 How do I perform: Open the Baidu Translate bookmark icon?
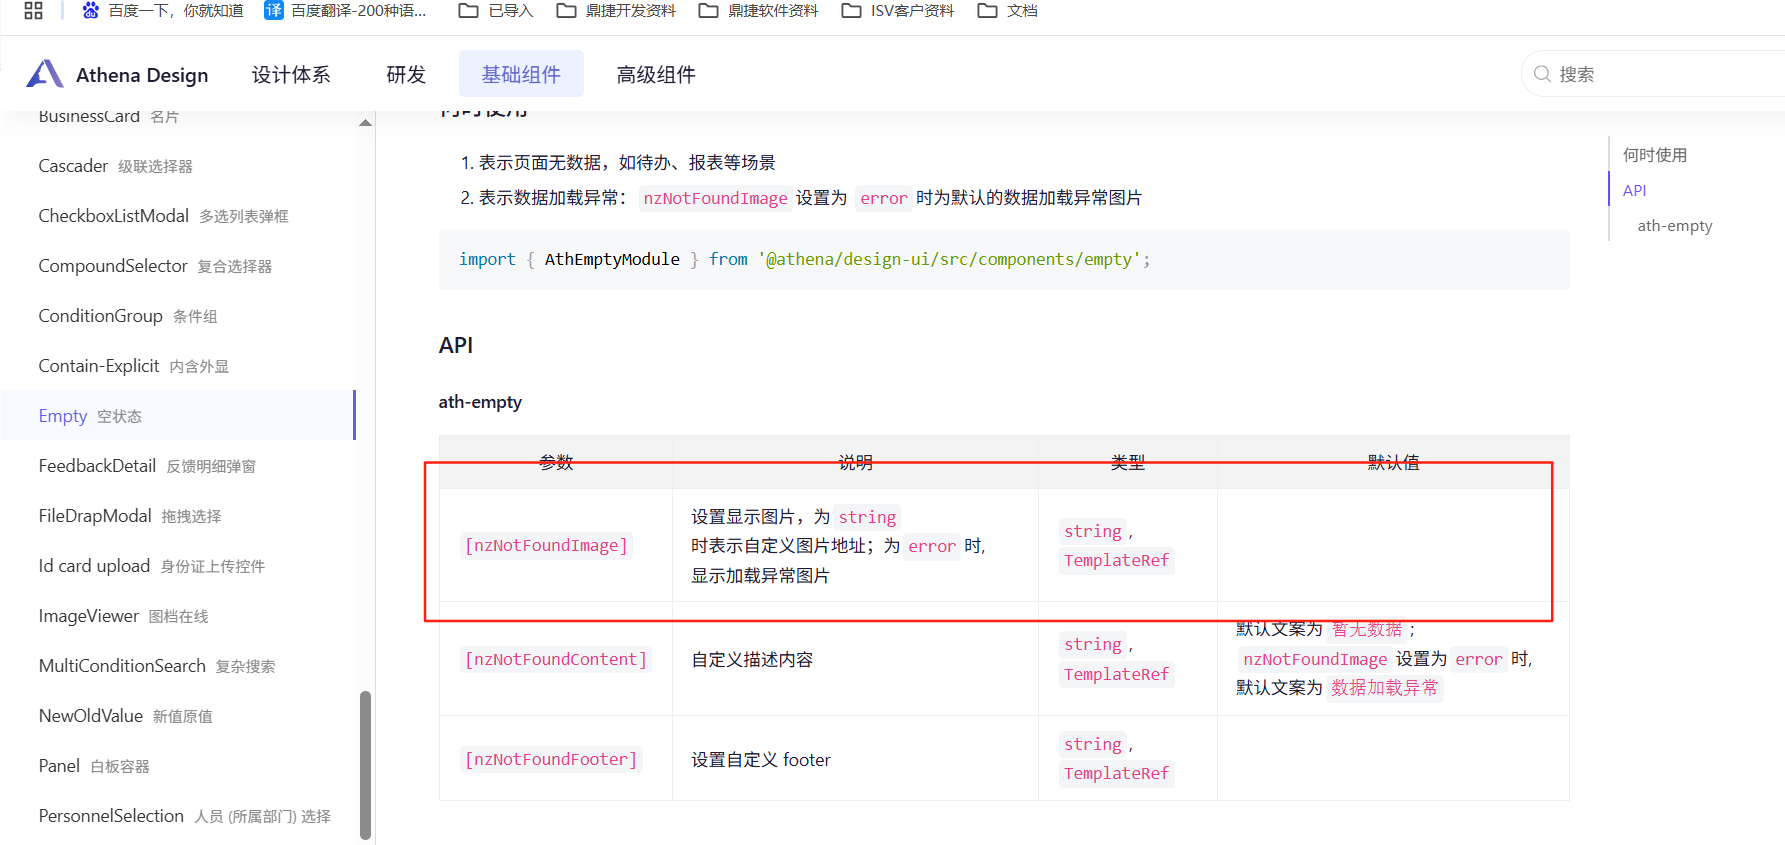coord(274,10)
